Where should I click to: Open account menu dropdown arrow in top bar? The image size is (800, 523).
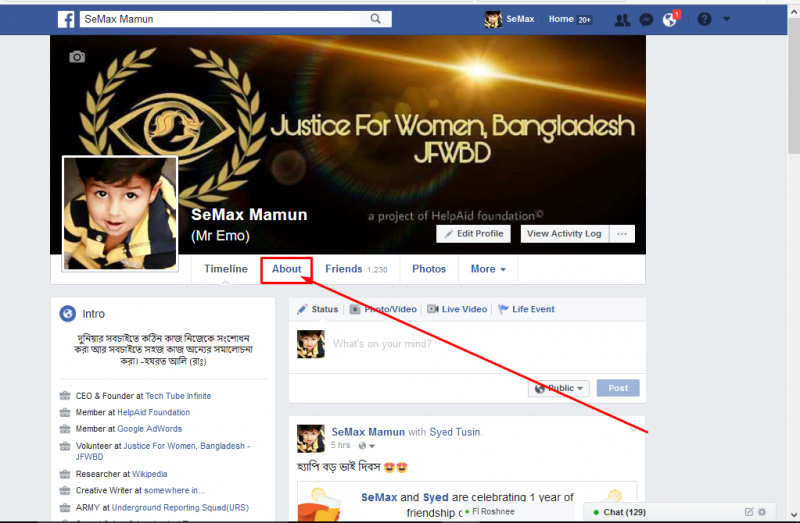tap(727, 19)
